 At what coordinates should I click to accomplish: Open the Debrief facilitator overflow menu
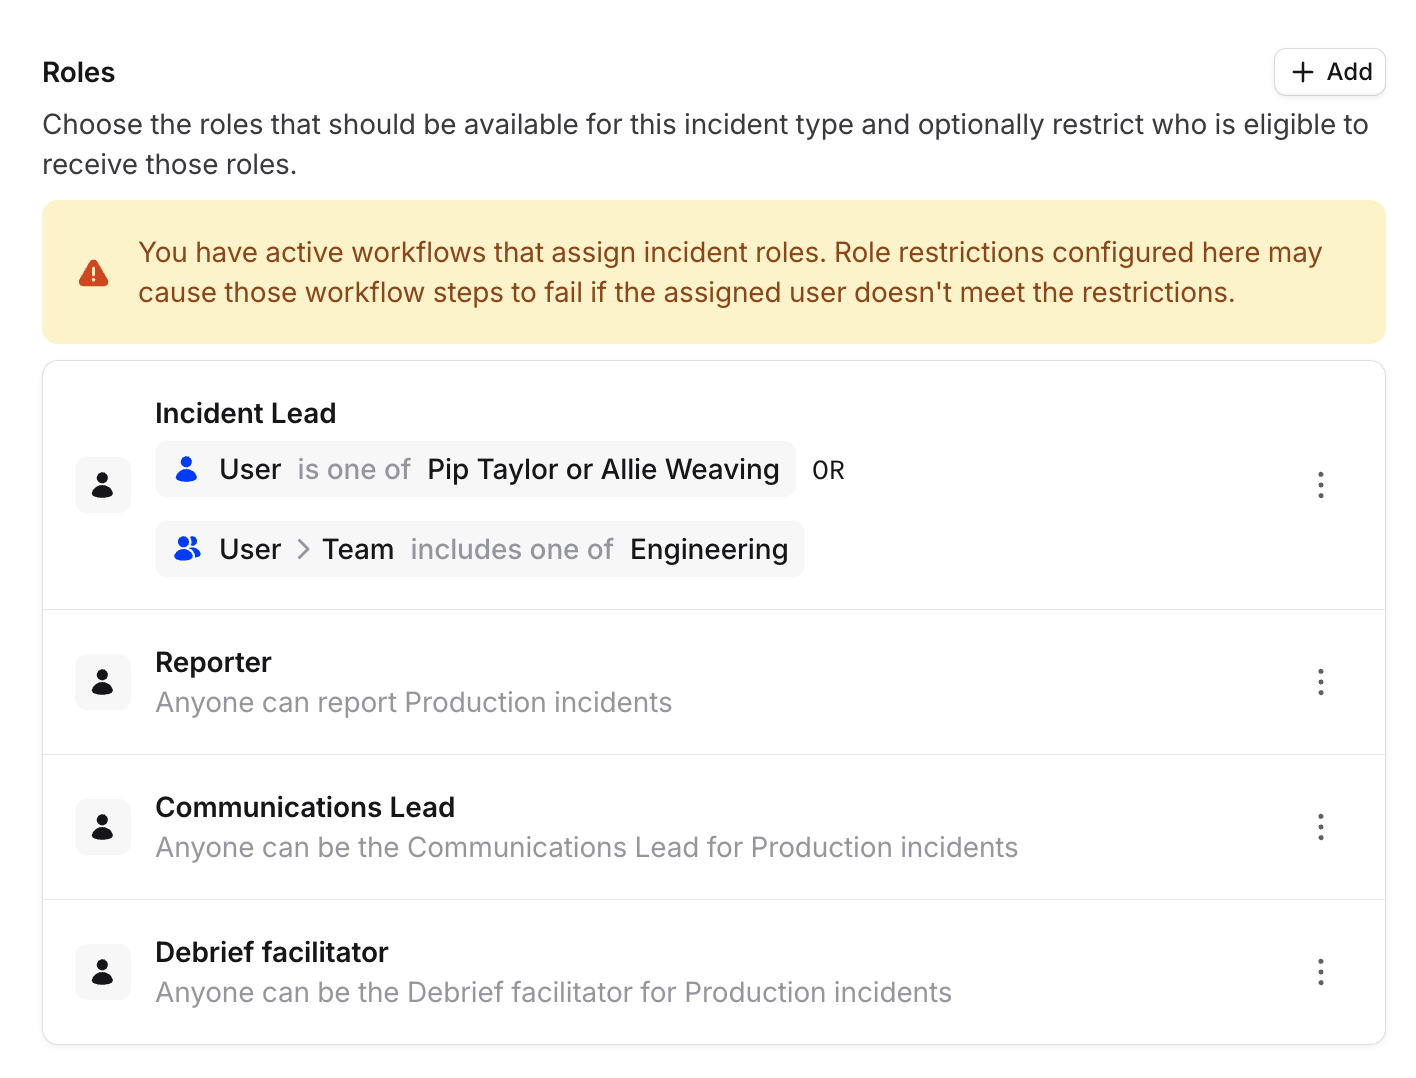(1320, 971)
